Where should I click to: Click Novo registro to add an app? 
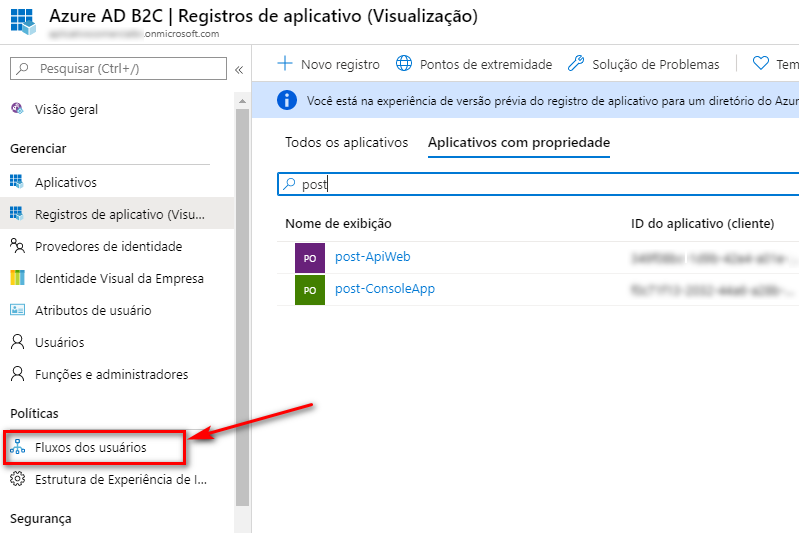tap(329, 64)
